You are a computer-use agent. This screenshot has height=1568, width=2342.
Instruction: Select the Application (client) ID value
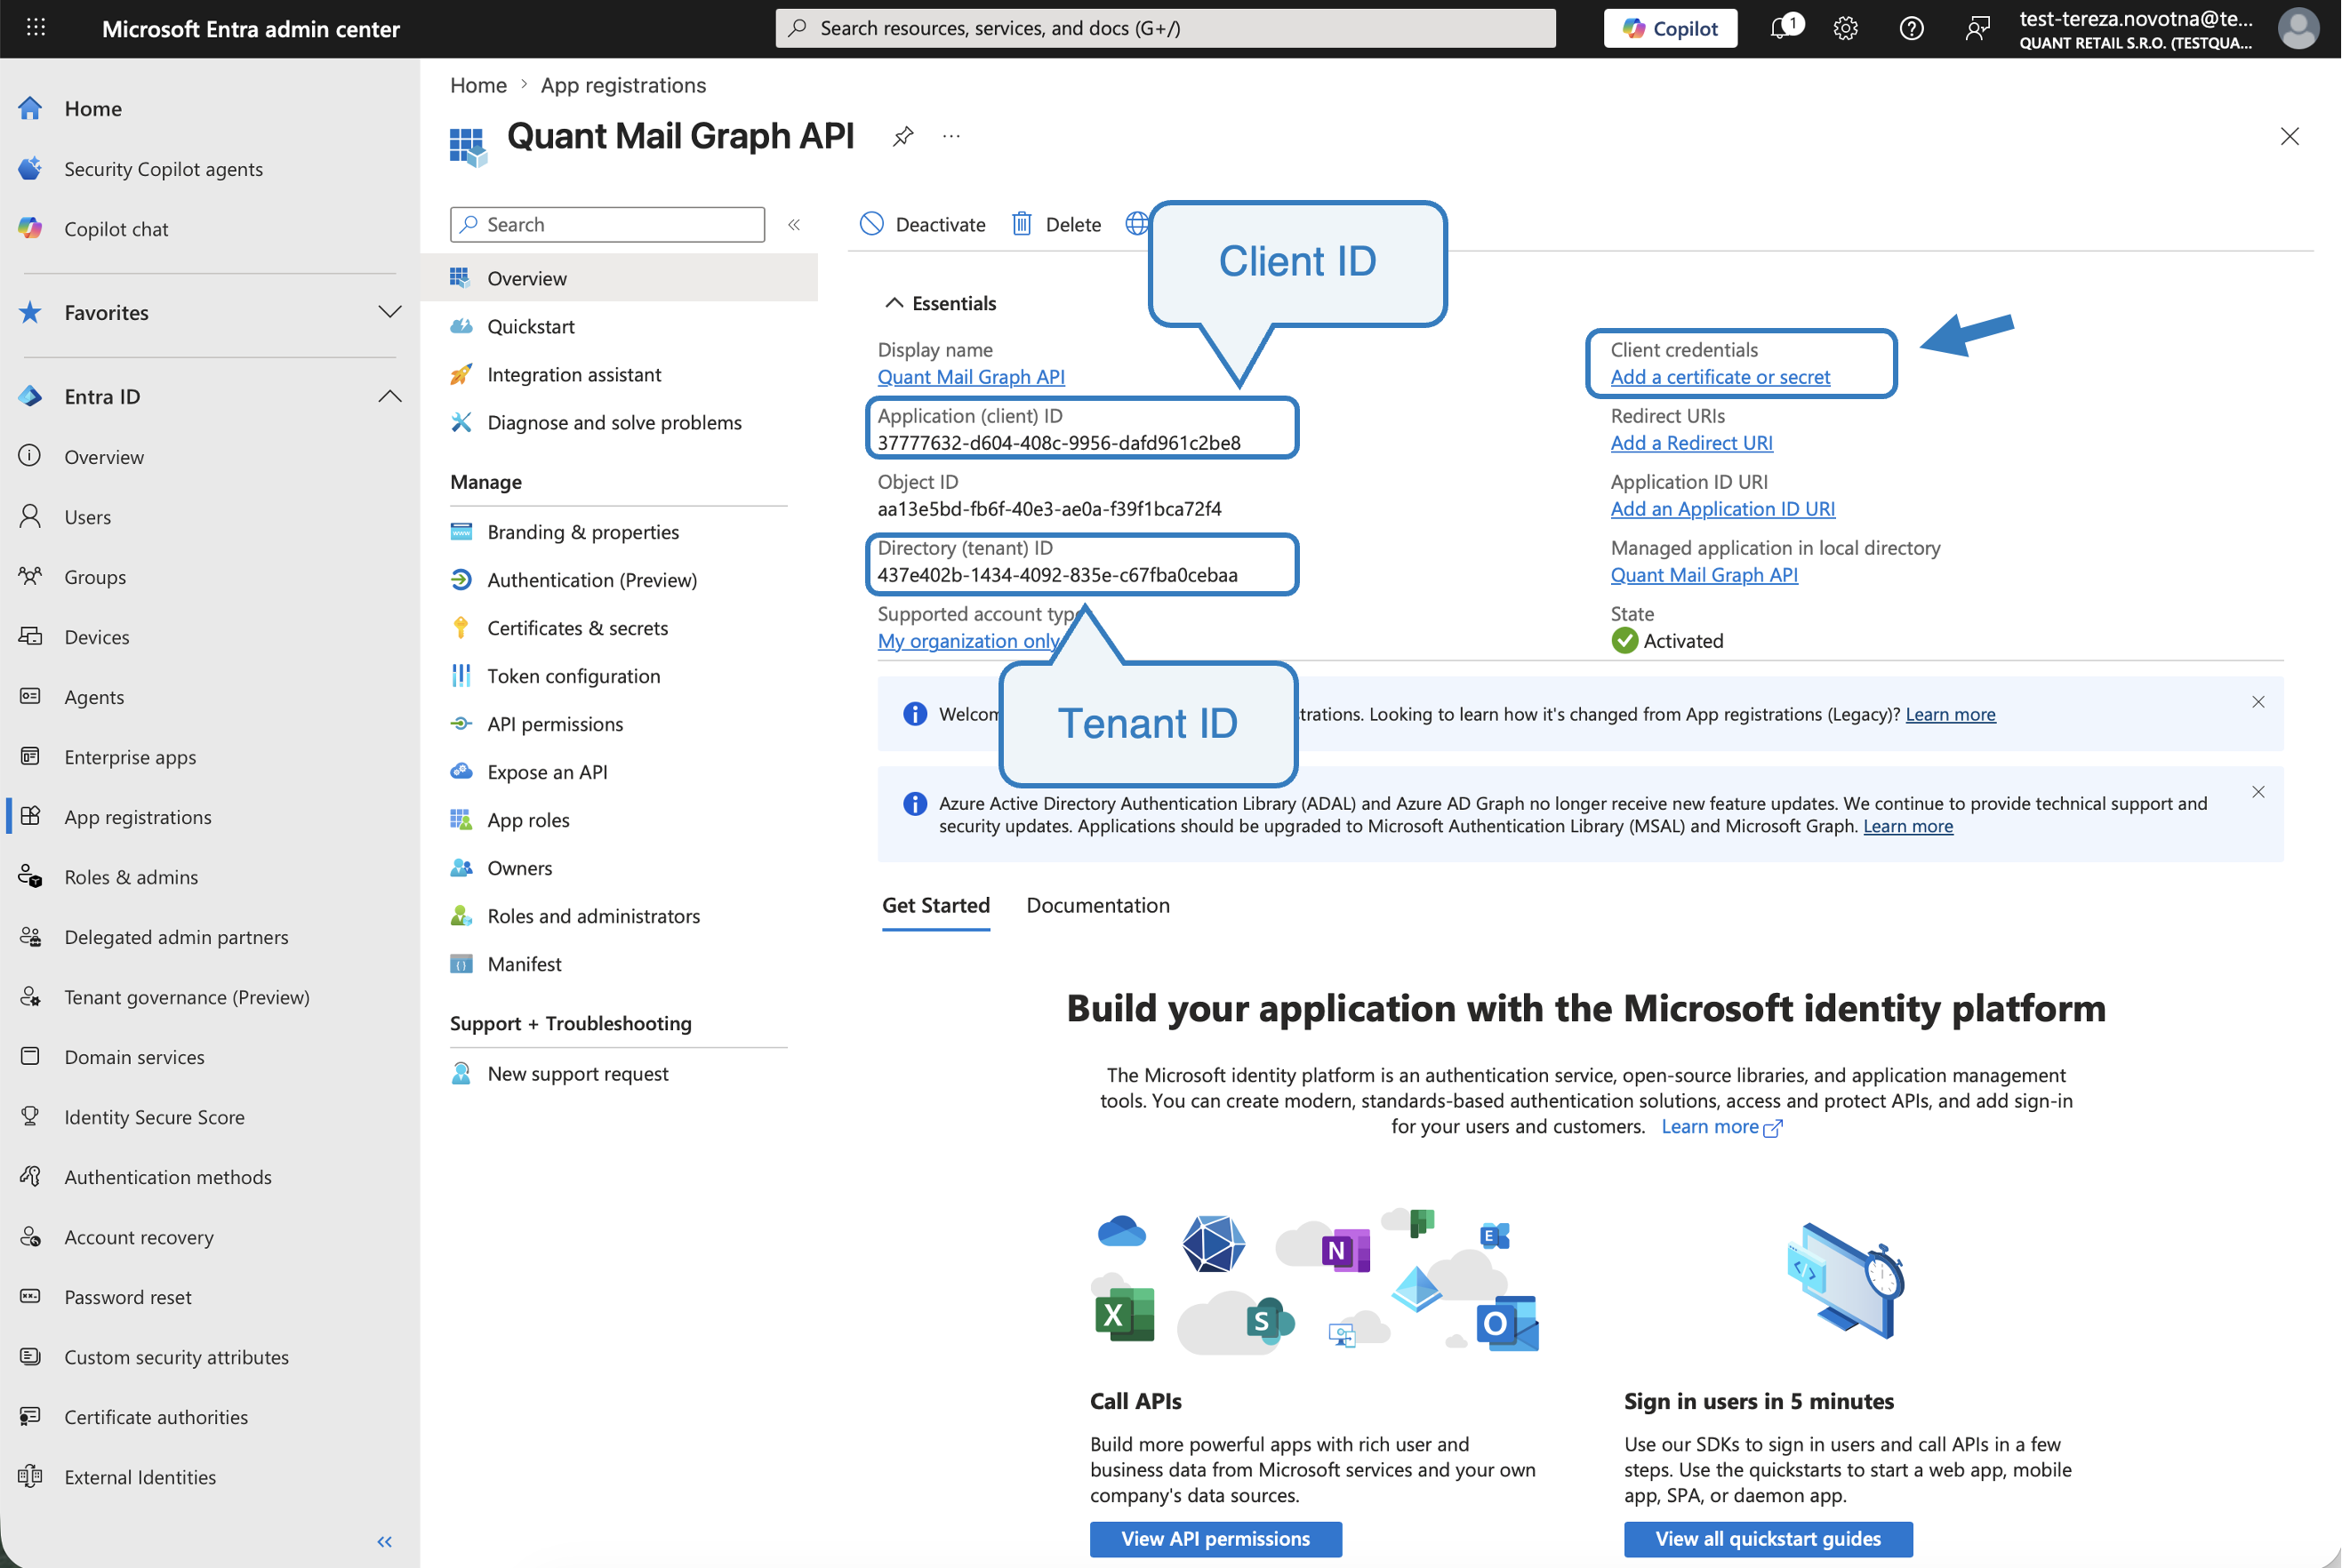(1059, 443)
